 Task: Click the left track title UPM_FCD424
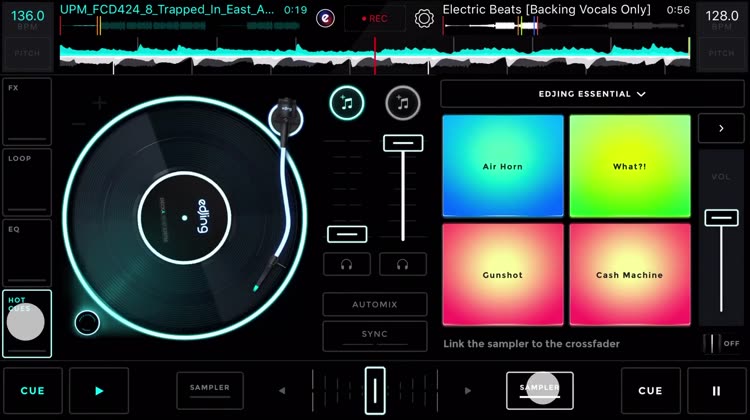click(x=167, y=10)
